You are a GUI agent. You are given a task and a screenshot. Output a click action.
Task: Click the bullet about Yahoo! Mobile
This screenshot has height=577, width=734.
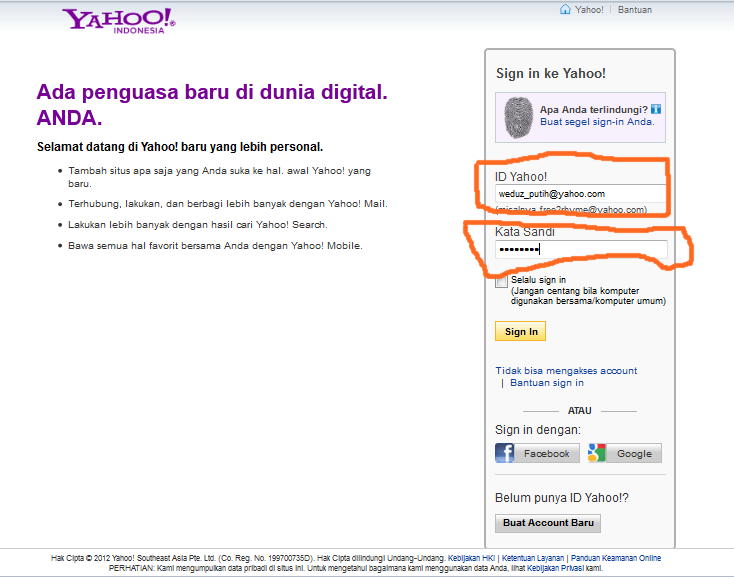click(x=215, y=246)
